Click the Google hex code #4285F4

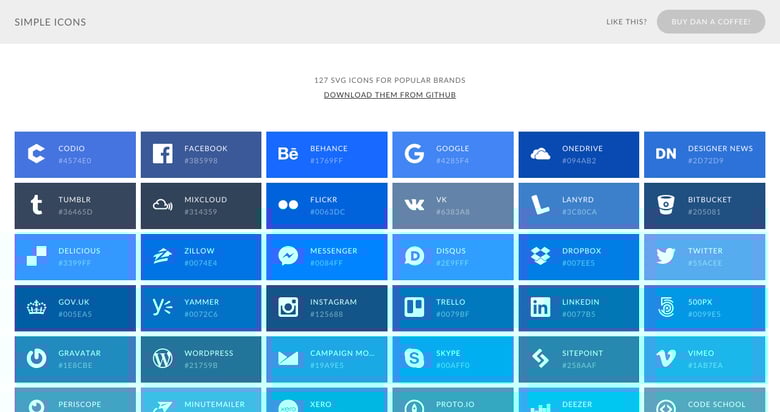[453, 161]
